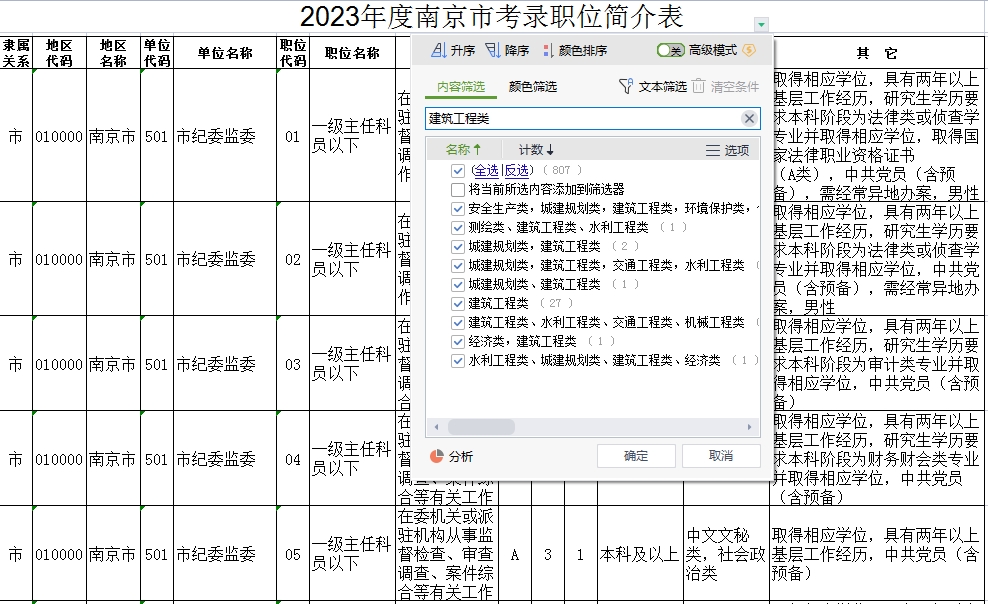Select 南京市 in the row with code 04
Screen dimensions: 988x604
coord(113,459)
